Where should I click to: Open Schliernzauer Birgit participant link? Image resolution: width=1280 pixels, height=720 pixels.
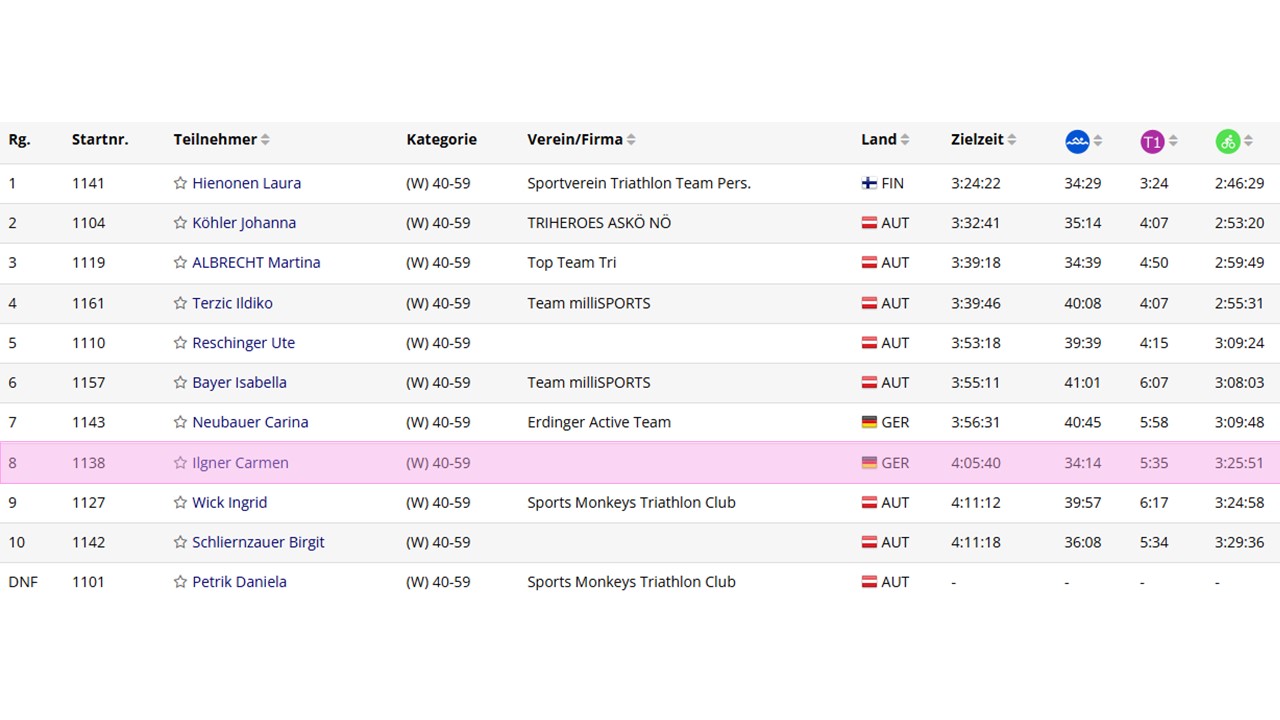[x=258, y=542]
